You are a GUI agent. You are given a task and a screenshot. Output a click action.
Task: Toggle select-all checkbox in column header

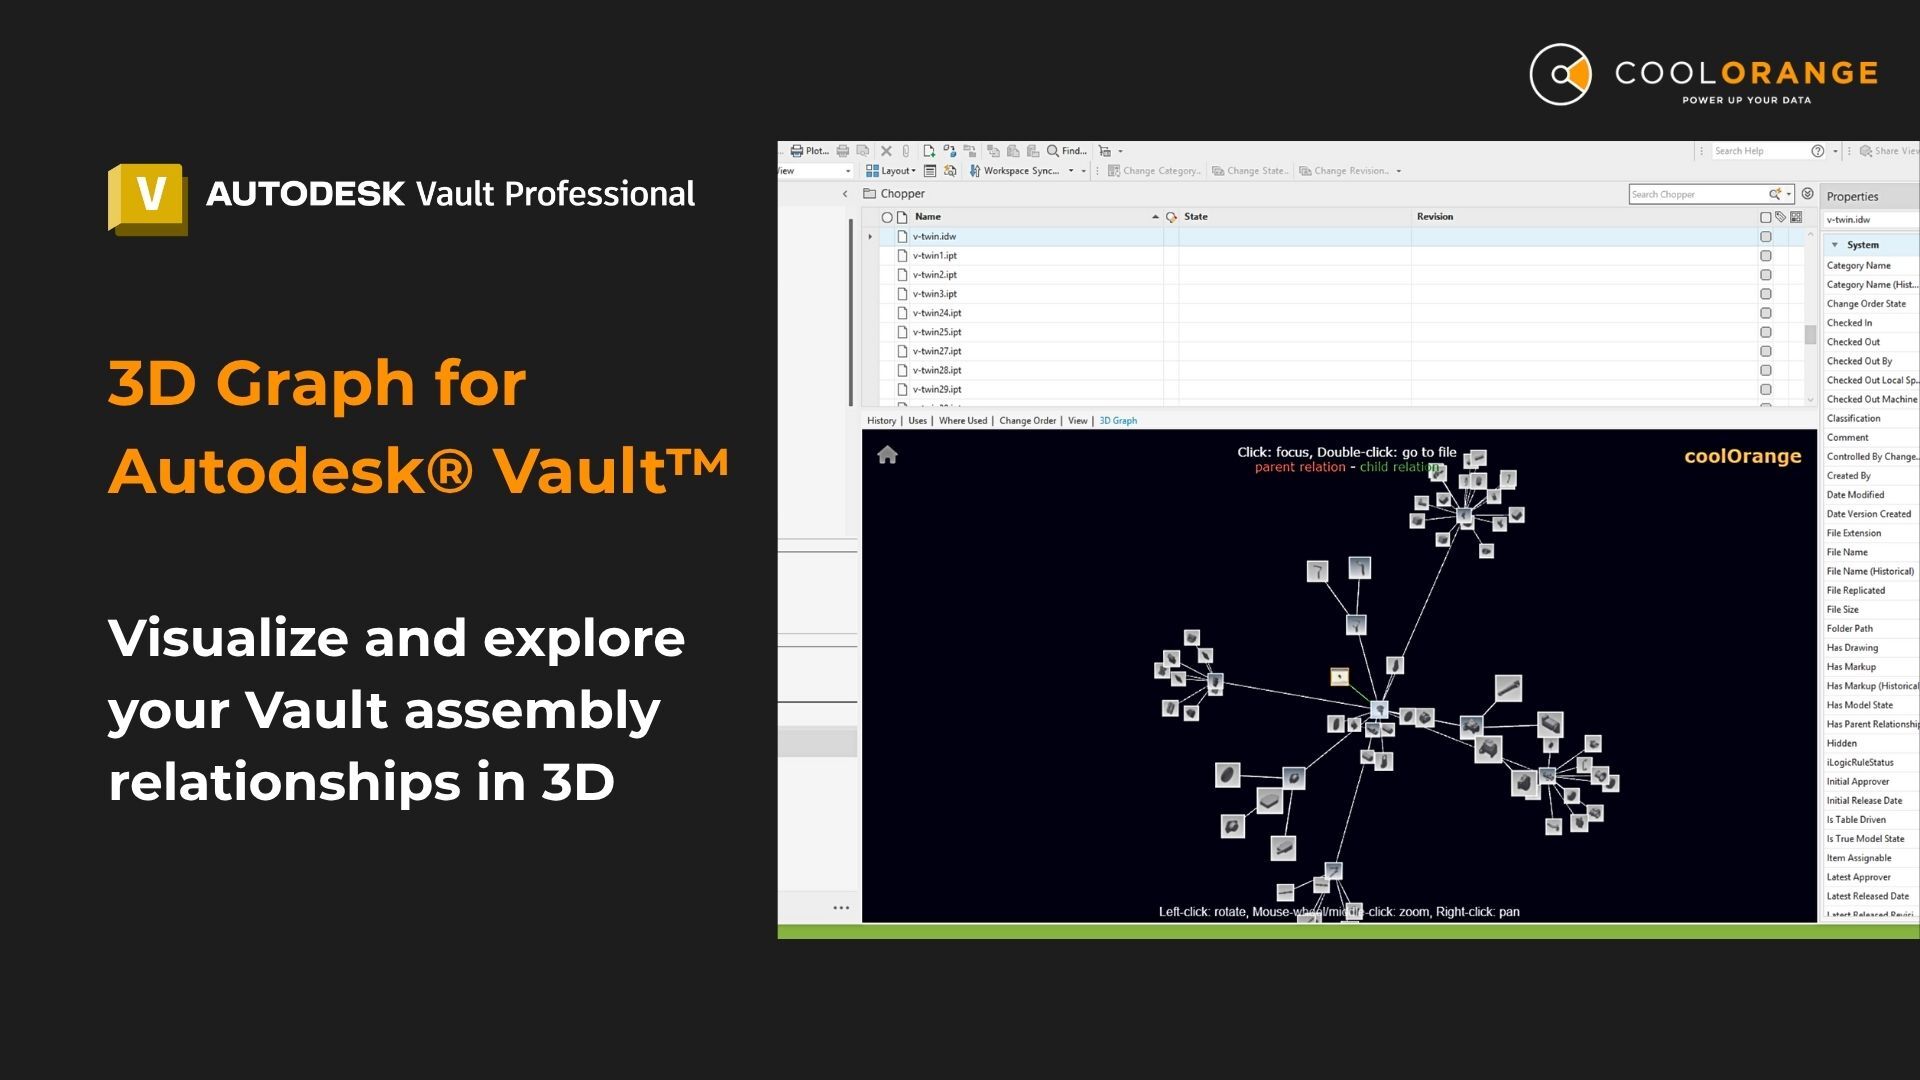click(x=1766, y=217)
